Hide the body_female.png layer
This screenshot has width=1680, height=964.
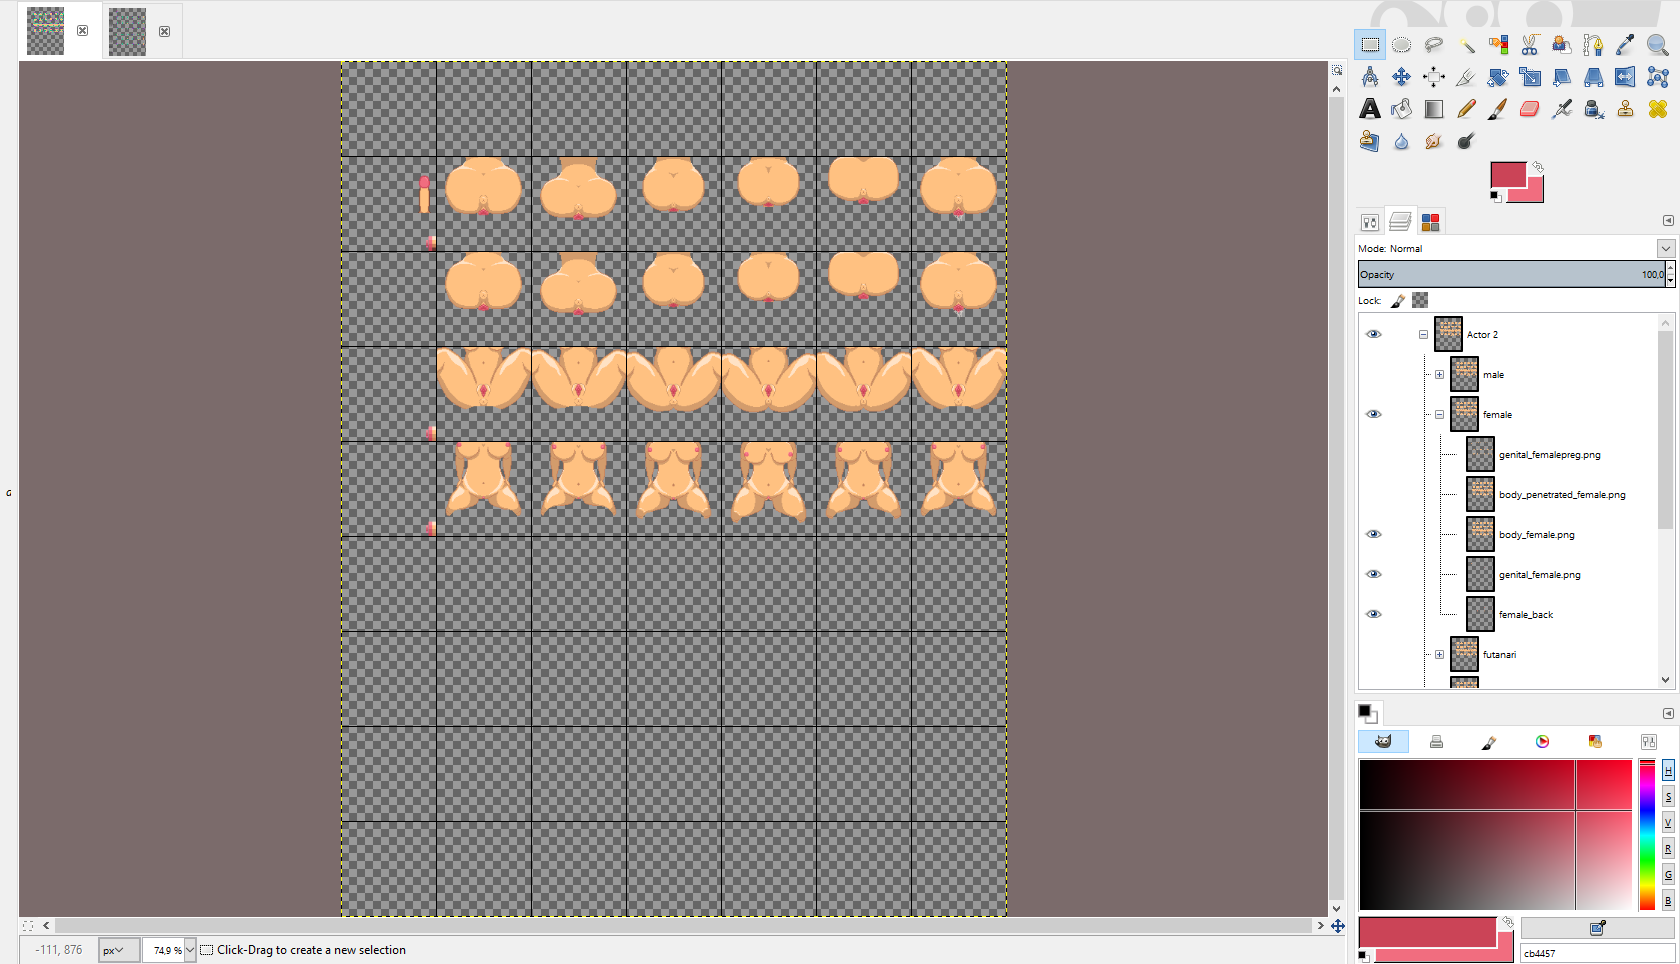click(x=1373, y=534)
